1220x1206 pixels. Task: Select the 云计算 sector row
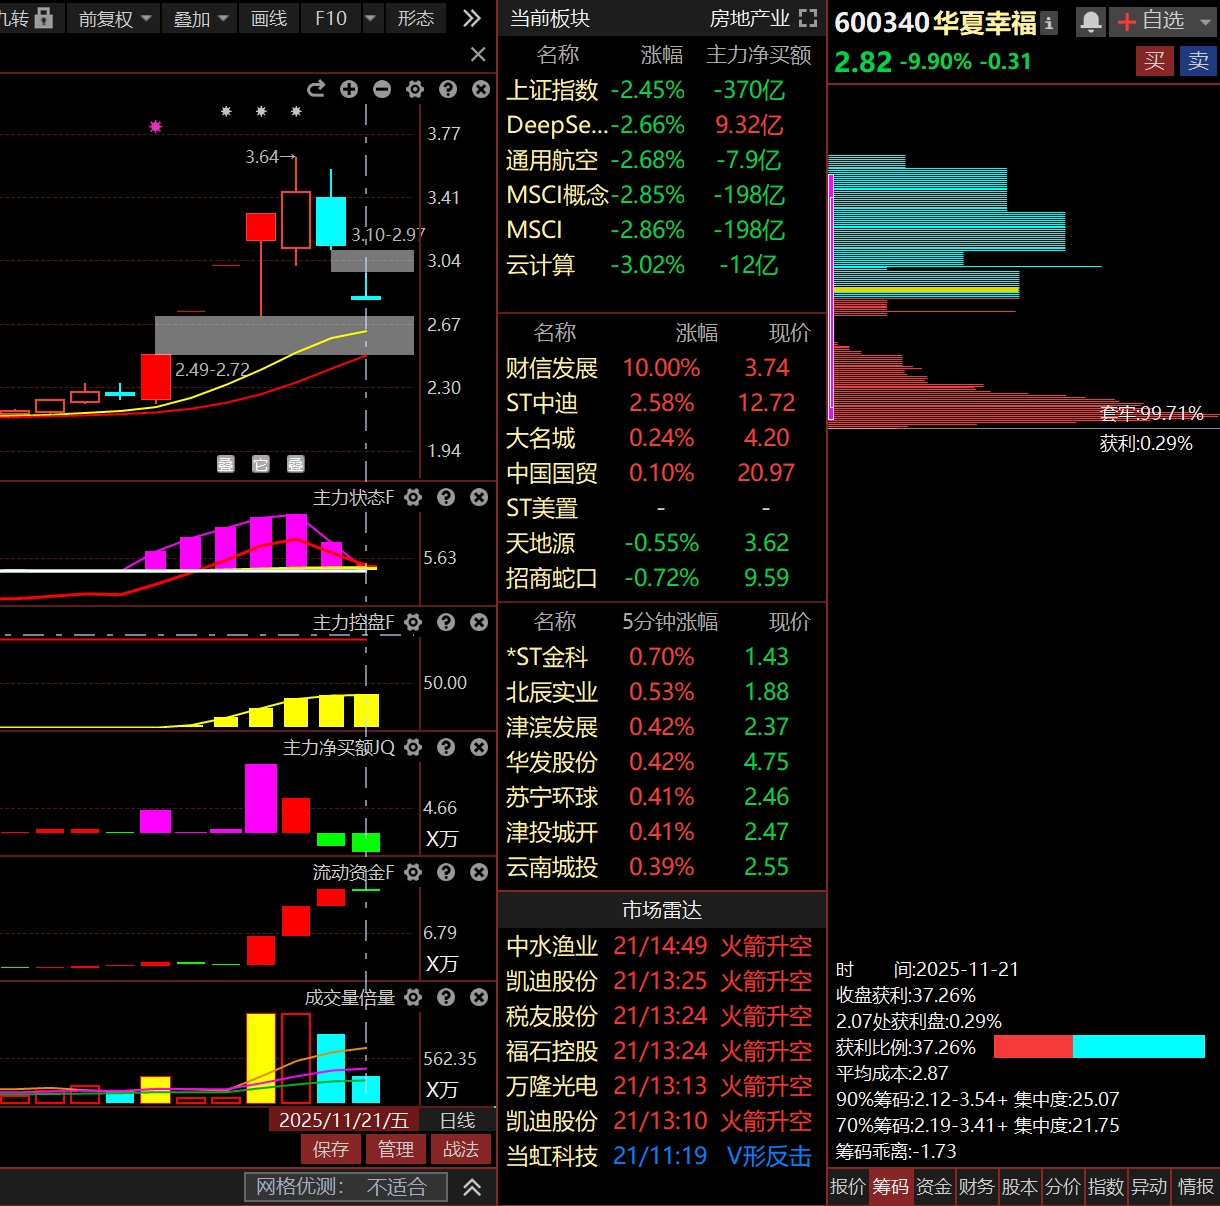pyautogui.click(x=662, y=265)
